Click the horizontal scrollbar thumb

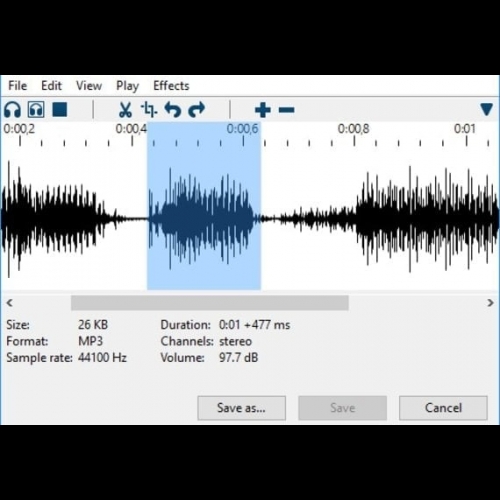[x=210, y=303]
